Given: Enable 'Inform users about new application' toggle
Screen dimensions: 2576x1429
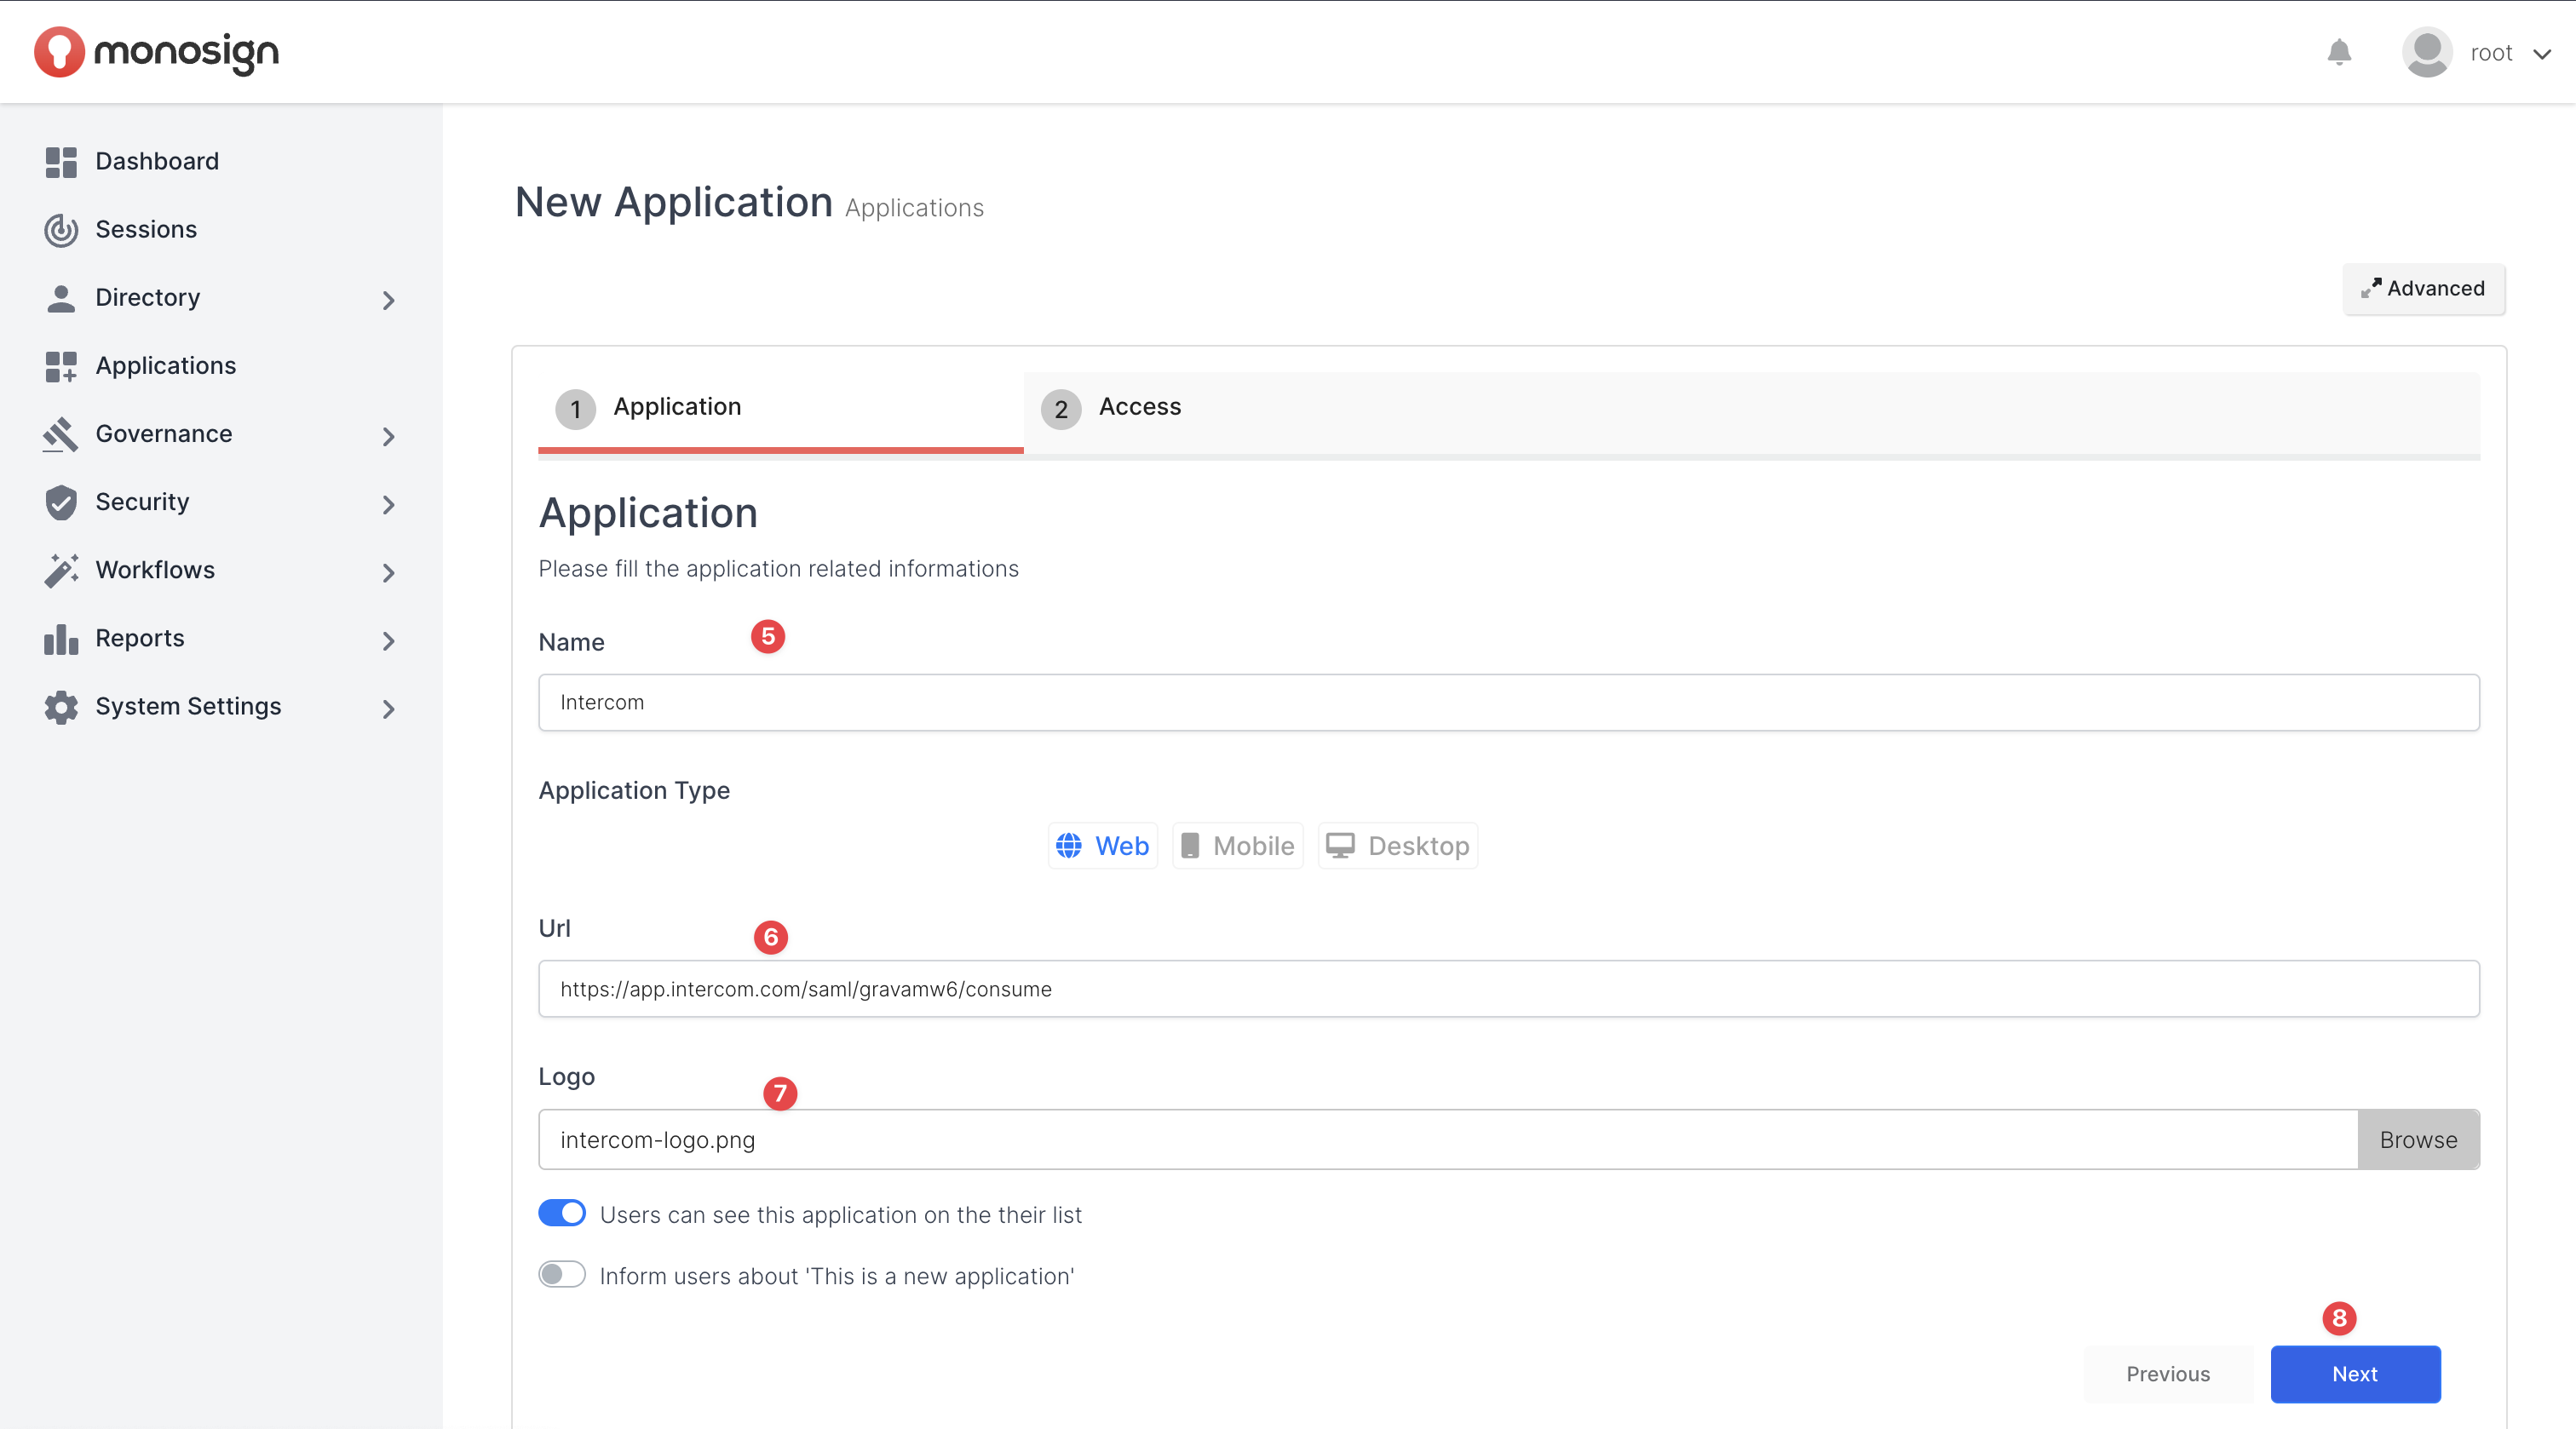Looking at the screenshot, I should point(562,1274).
